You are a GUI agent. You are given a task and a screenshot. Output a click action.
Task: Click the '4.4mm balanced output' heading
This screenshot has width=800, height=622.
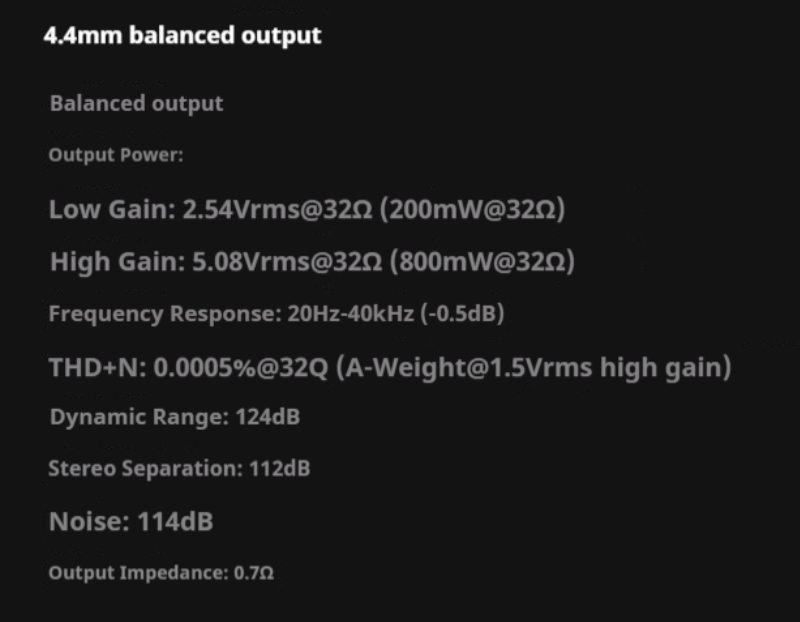coord(183,36)
